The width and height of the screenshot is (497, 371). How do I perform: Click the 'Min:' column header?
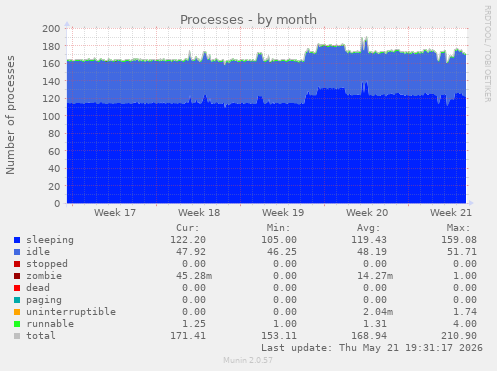coord(279,228)
